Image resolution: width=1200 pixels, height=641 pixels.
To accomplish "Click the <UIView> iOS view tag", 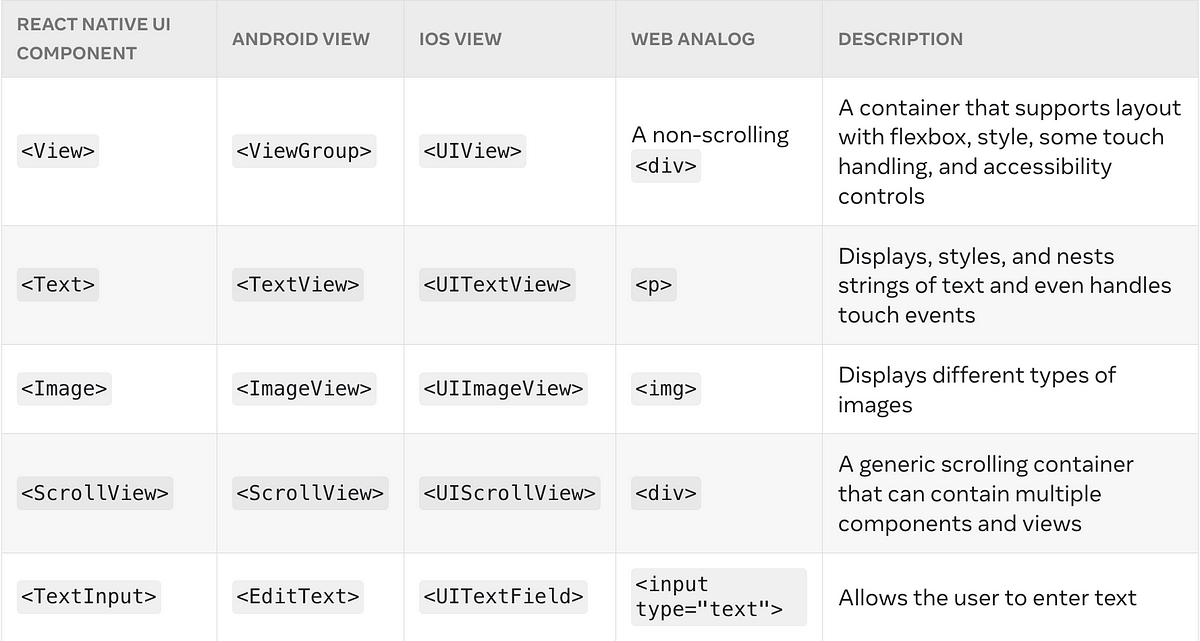I will point(472,151).
